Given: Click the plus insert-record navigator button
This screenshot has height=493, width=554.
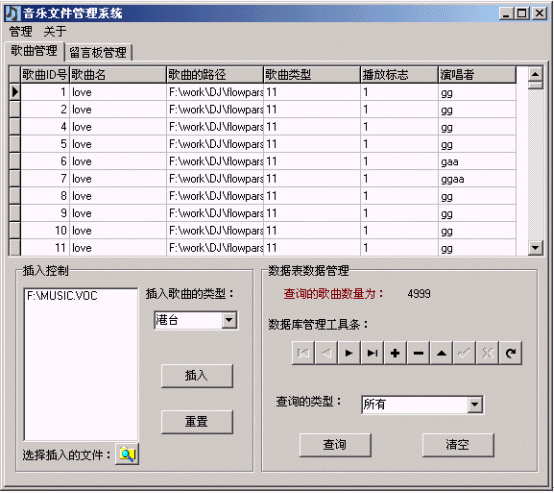Looking at the screenshot, I should [395, 353].
